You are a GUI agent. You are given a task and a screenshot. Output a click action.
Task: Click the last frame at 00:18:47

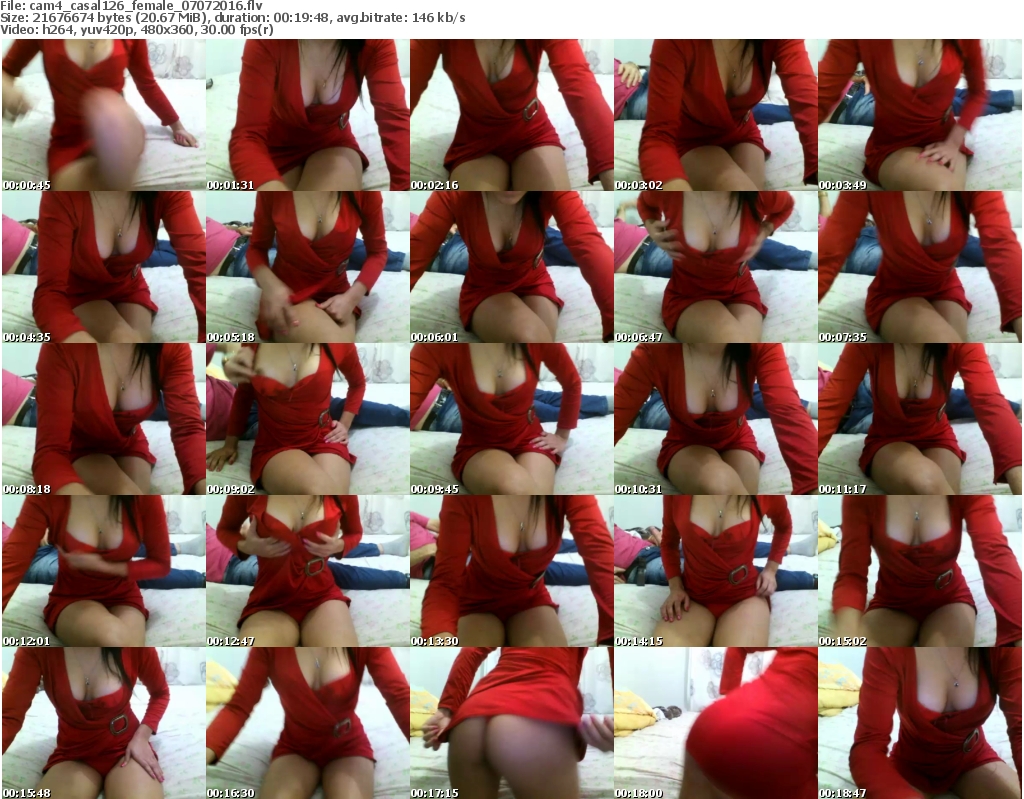[x=920, y=723]
